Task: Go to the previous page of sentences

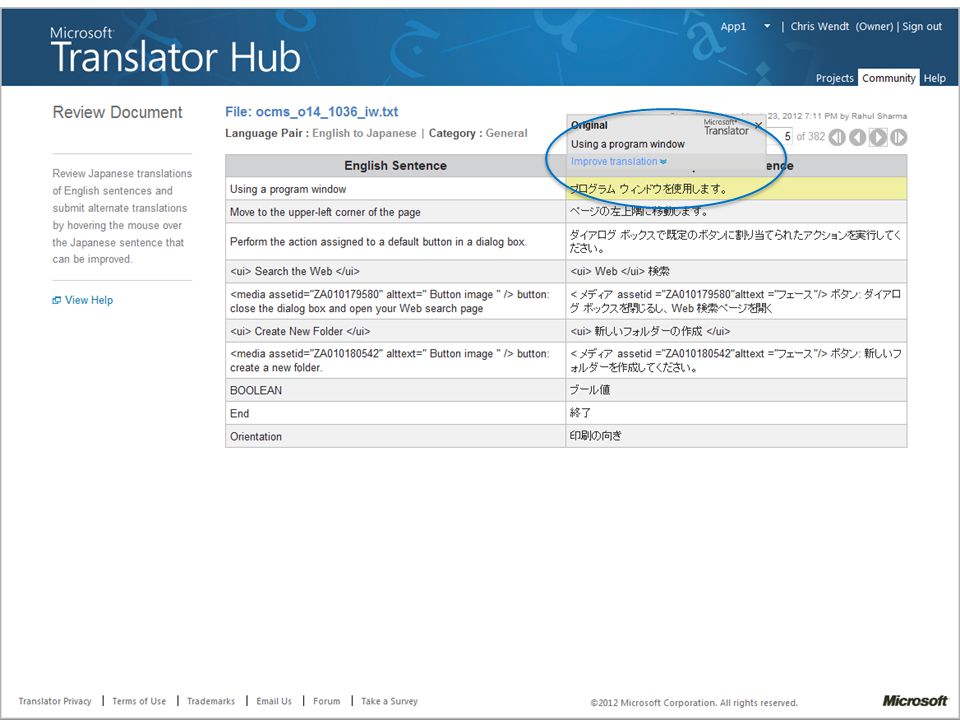Action: click(857, 137)
